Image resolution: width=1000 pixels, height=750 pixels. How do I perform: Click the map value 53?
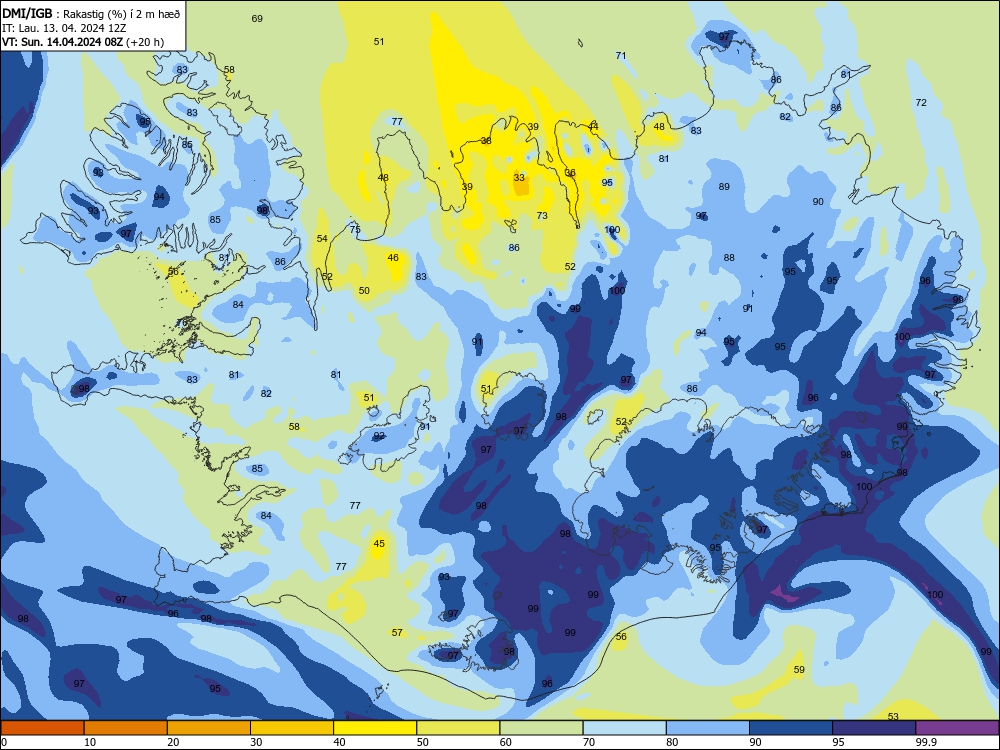point(893,717)
